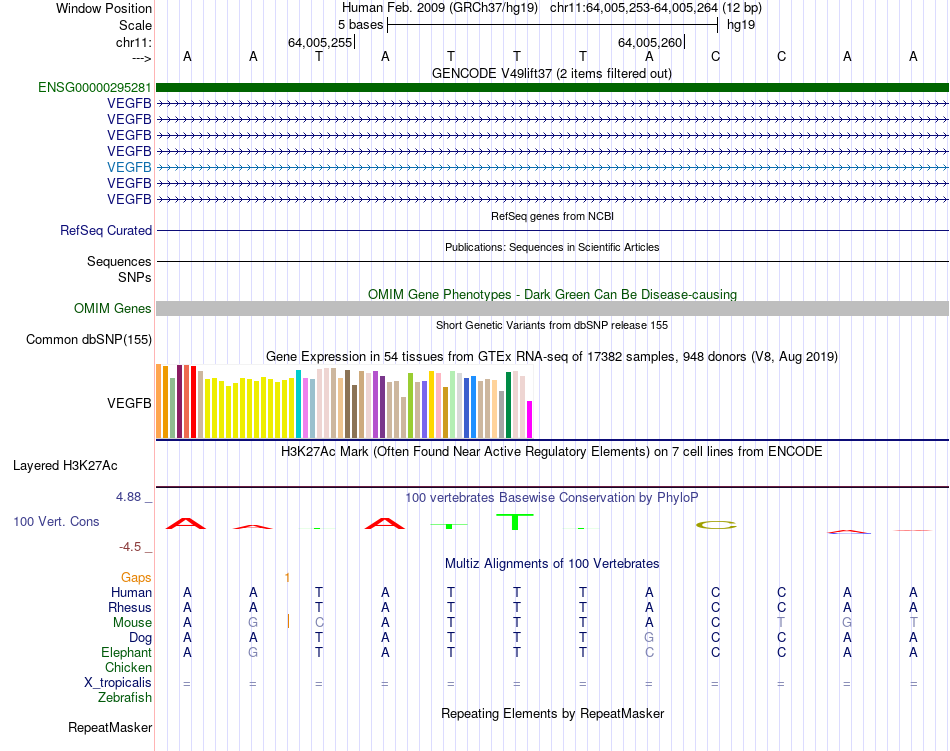Click the gray OMIM Genes bar
This screenshot has width=950, height=751.
[552, 308]
